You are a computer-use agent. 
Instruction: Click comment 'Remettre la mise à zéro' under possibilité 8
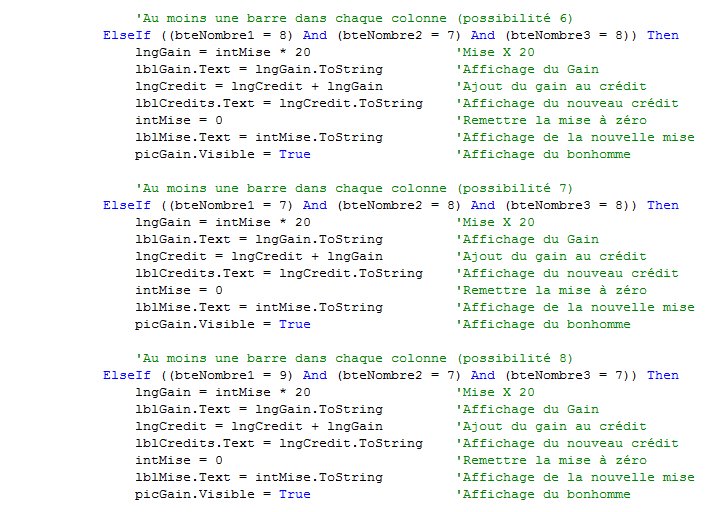pyautogui.click(x=552, y=460)
